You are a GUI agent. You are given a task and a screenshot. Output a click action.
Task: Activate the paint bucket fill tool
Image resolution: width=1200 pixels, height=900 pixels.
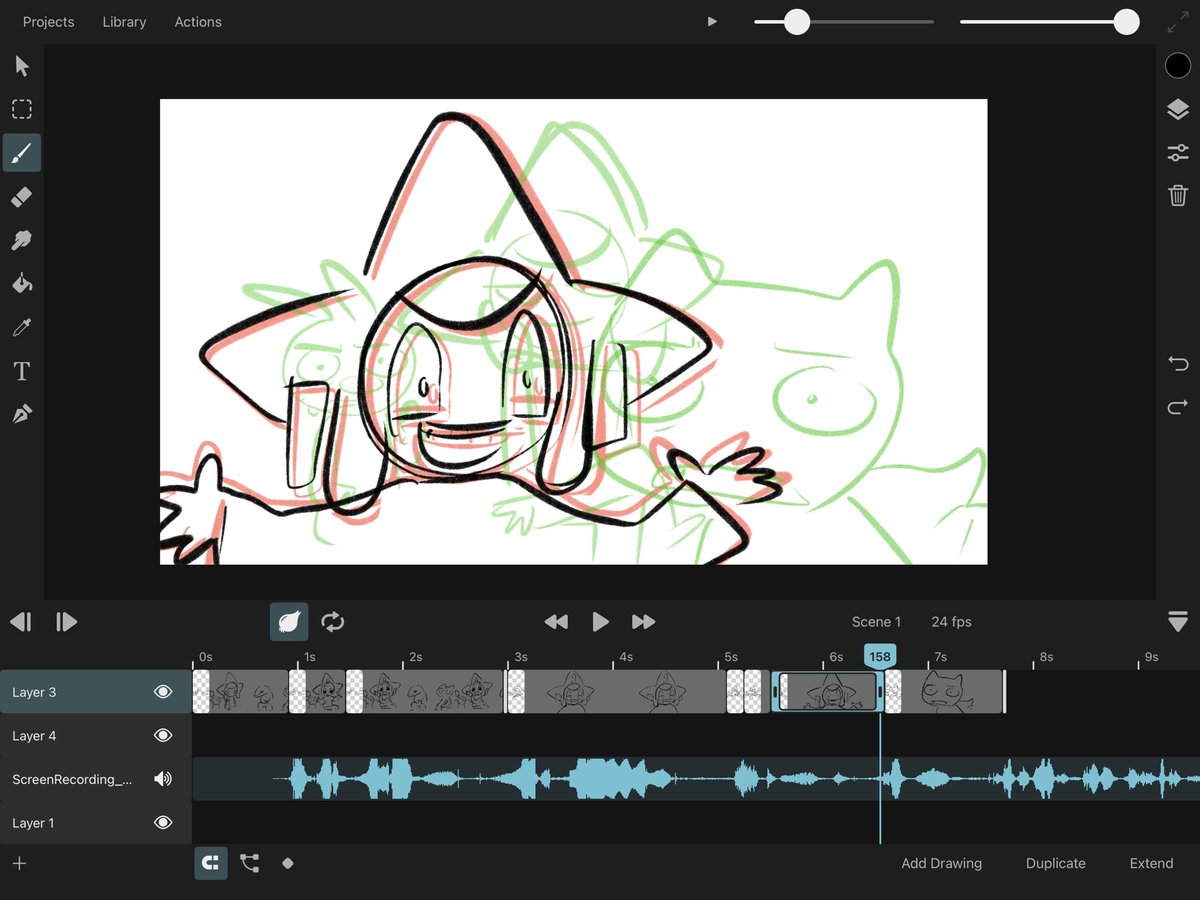22,284
